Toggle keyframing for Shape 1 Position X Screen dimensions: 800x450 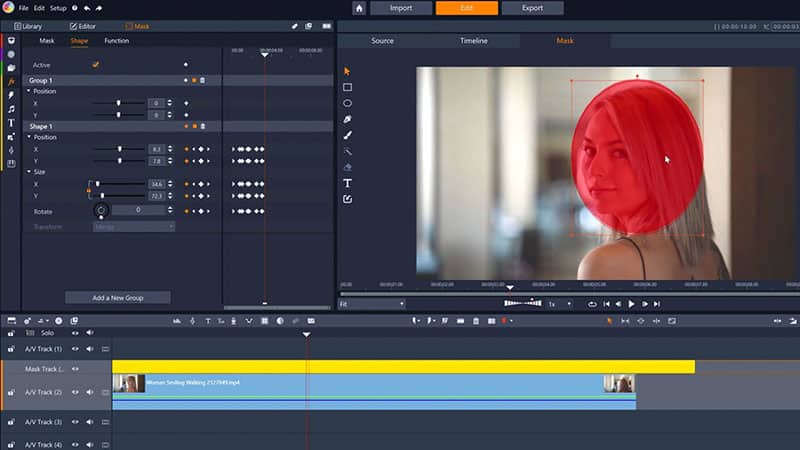click(186, 149)
